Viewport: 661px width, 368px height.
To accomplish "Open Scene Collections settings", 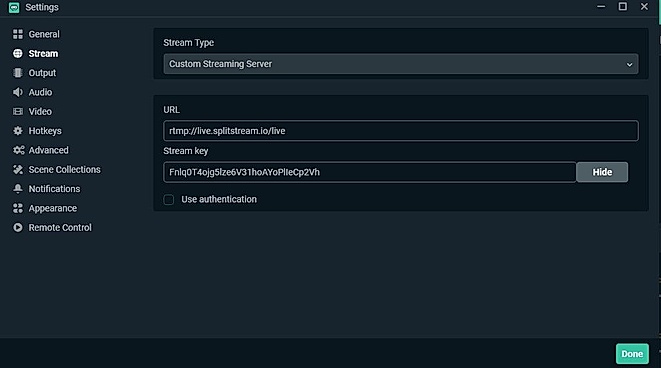I will pos(64,169).
